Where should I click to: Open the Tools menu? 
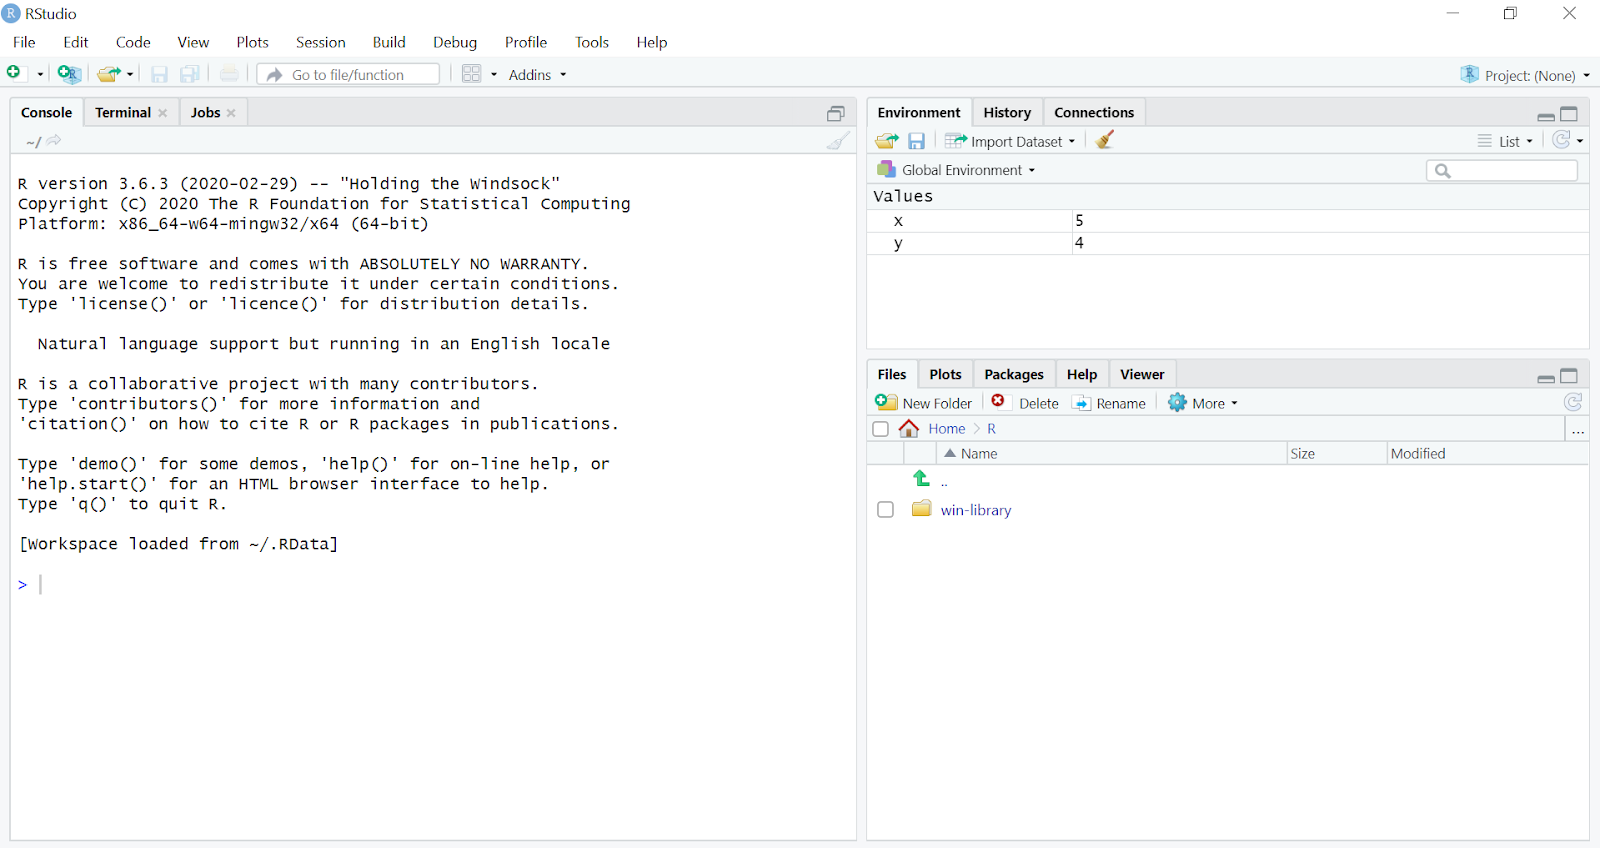[592, 42]
